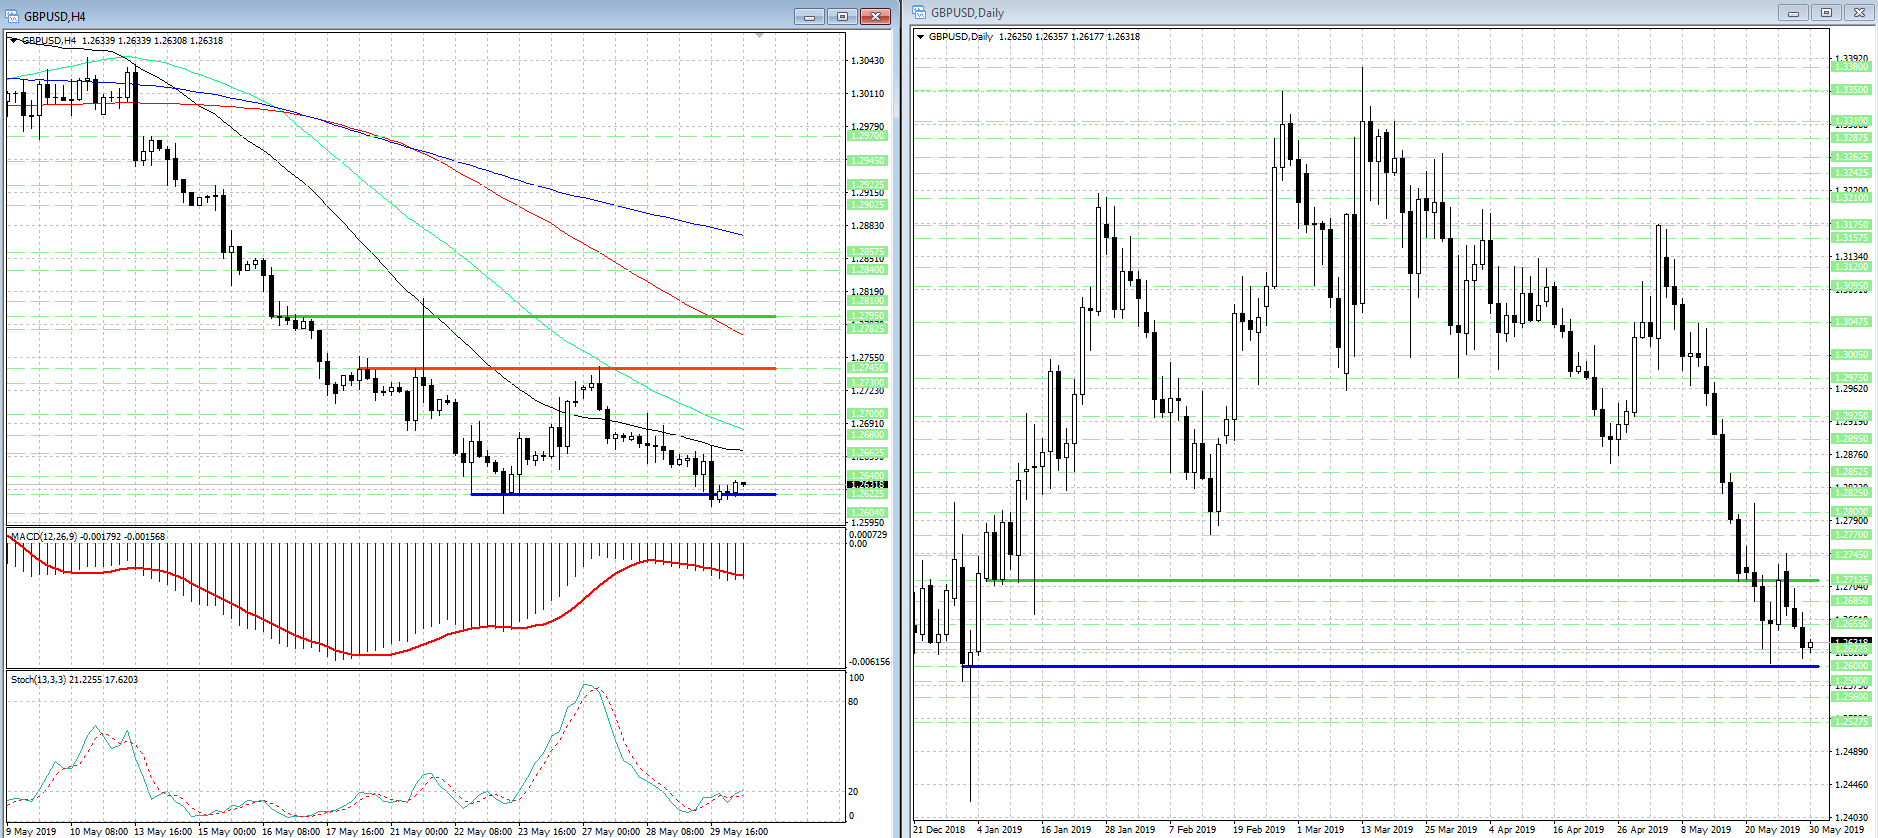1878x838 pixels.
Task: Click the black current price marker on the H4 axis
Action: pos(867,485)
